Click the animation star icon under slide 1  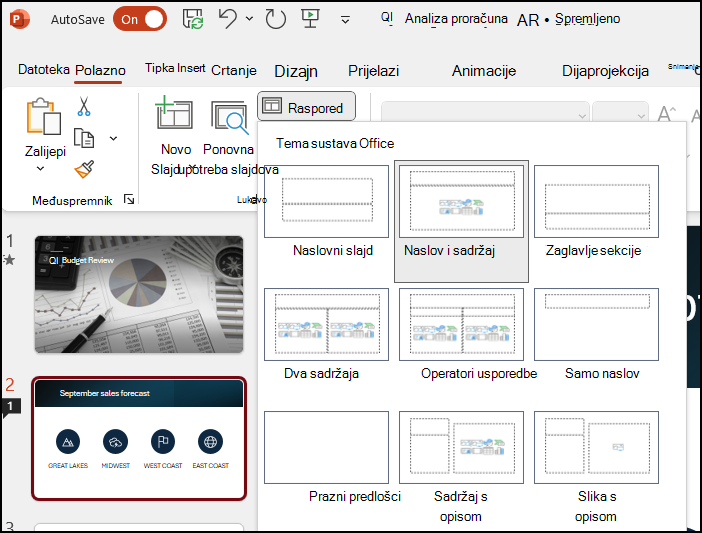9,260
